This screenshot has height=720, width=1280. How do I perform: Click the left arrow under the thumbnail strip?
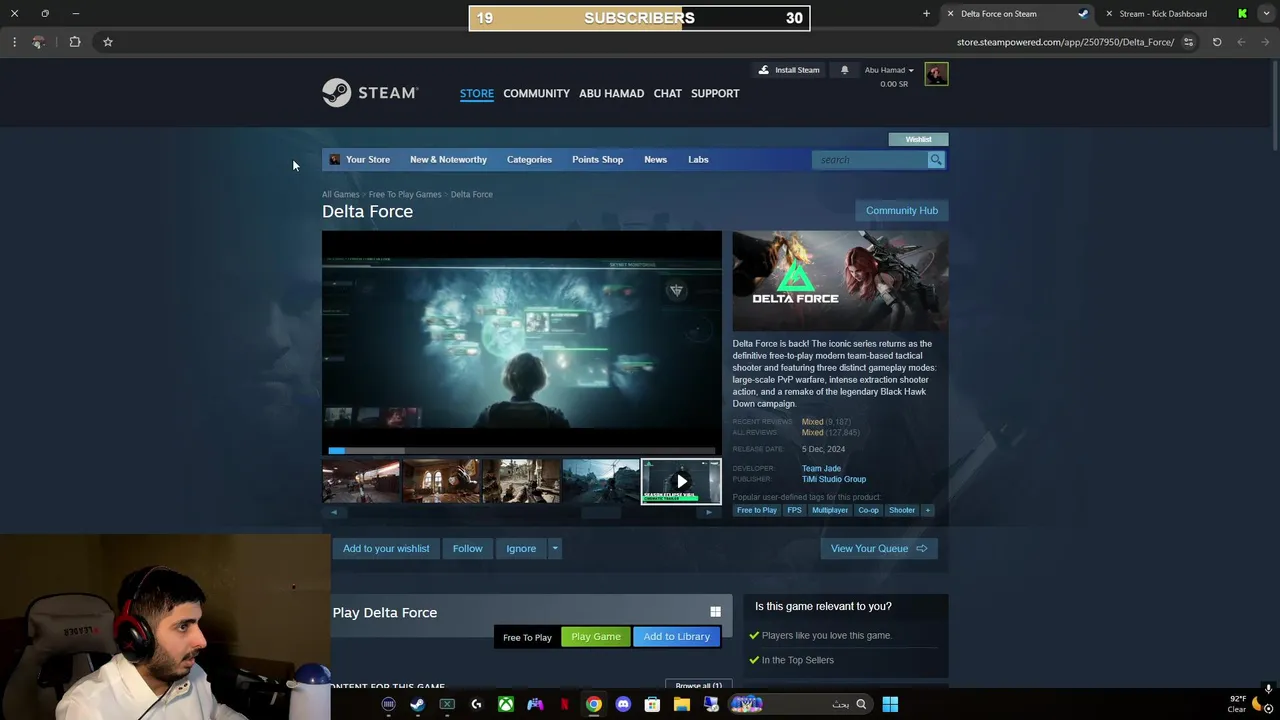coord(334,512)
